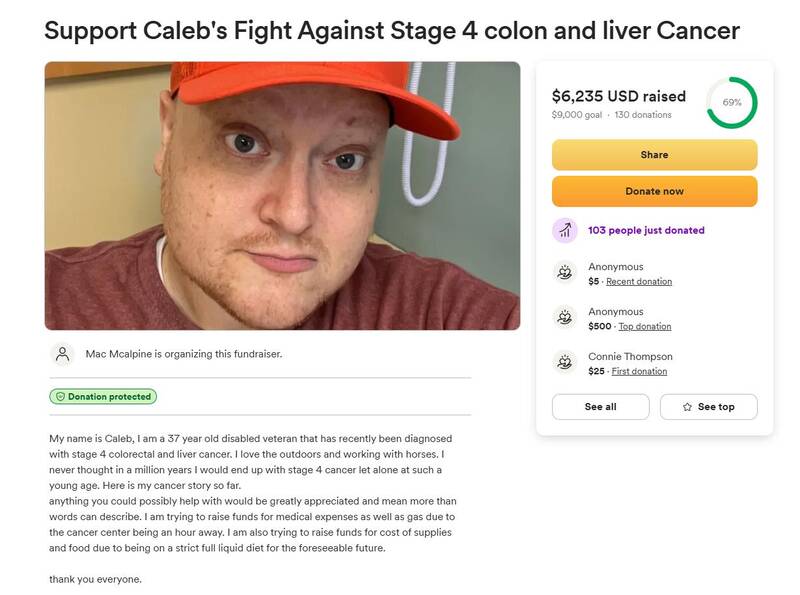Click the organizer profile icon next to Mac Mcalpine

tap(62, 352)
